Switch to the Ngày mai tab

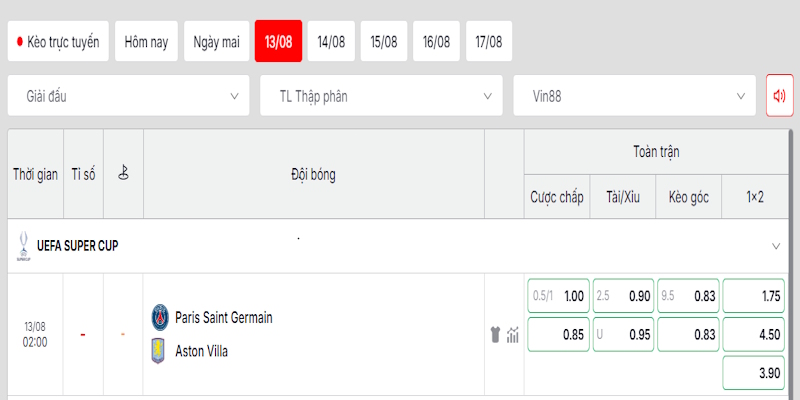(x=216, y=41)
